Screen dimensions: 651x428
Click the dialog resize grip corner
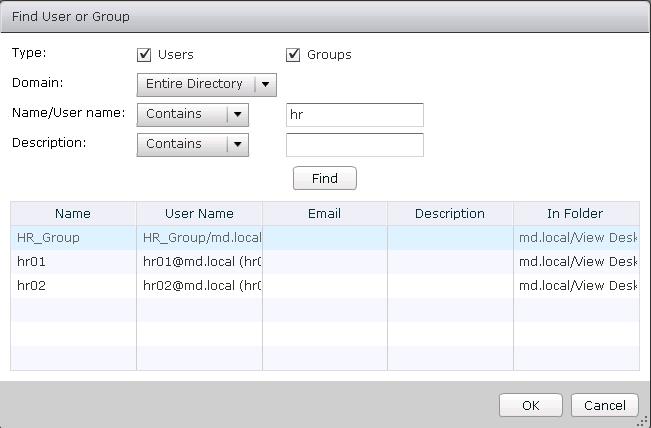pyautogui.click(x=643, y=421)
